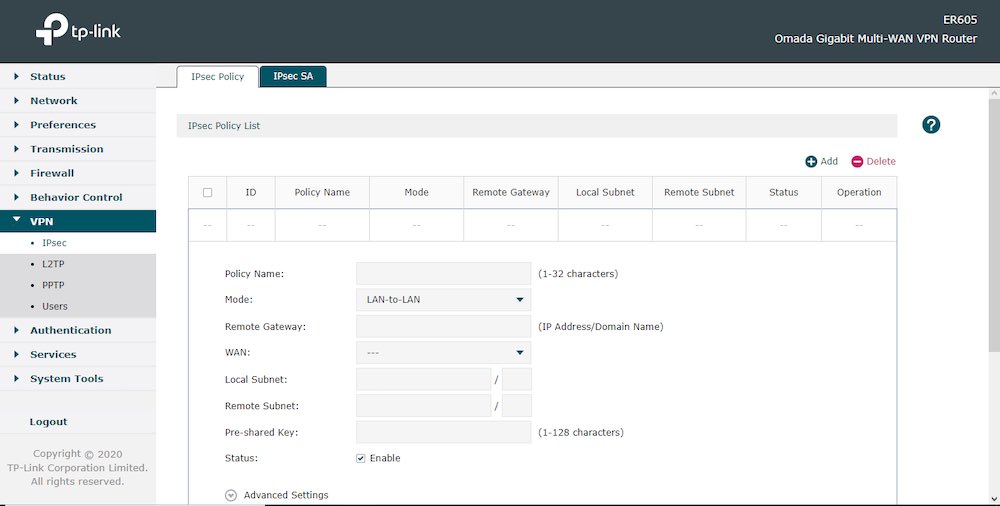
Task: Click the green help question mark icon
Action: (x=931, y=125)
